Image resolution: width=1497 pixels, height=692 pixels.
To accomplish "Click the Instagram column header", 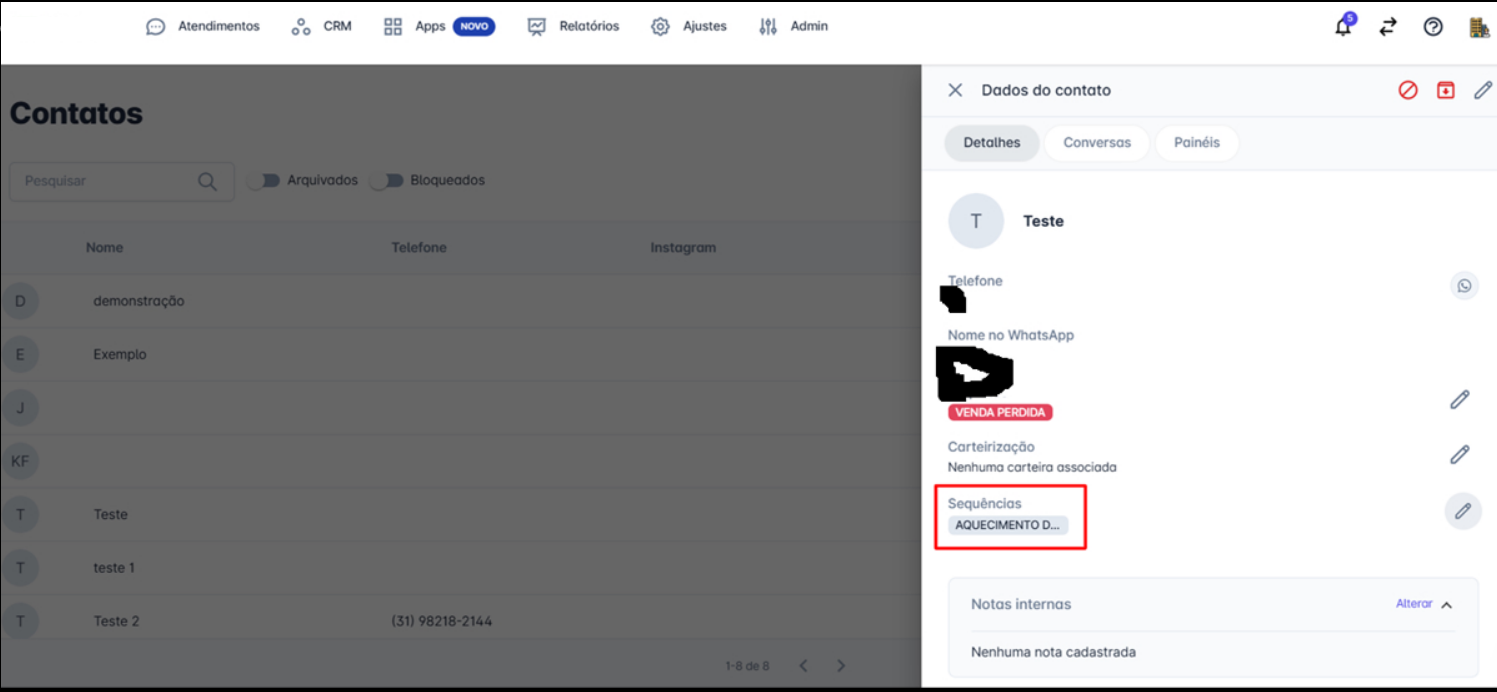I will (x=683, y=247).
